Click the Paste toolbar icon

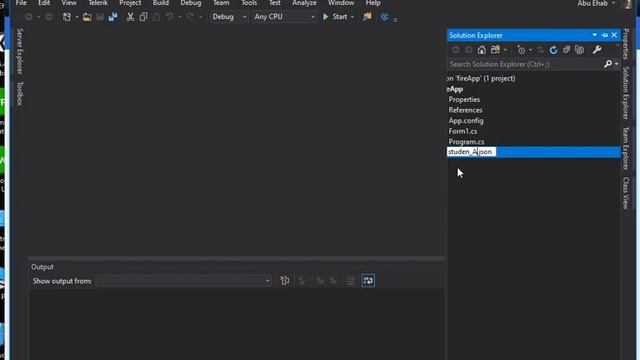pos(156,17)
